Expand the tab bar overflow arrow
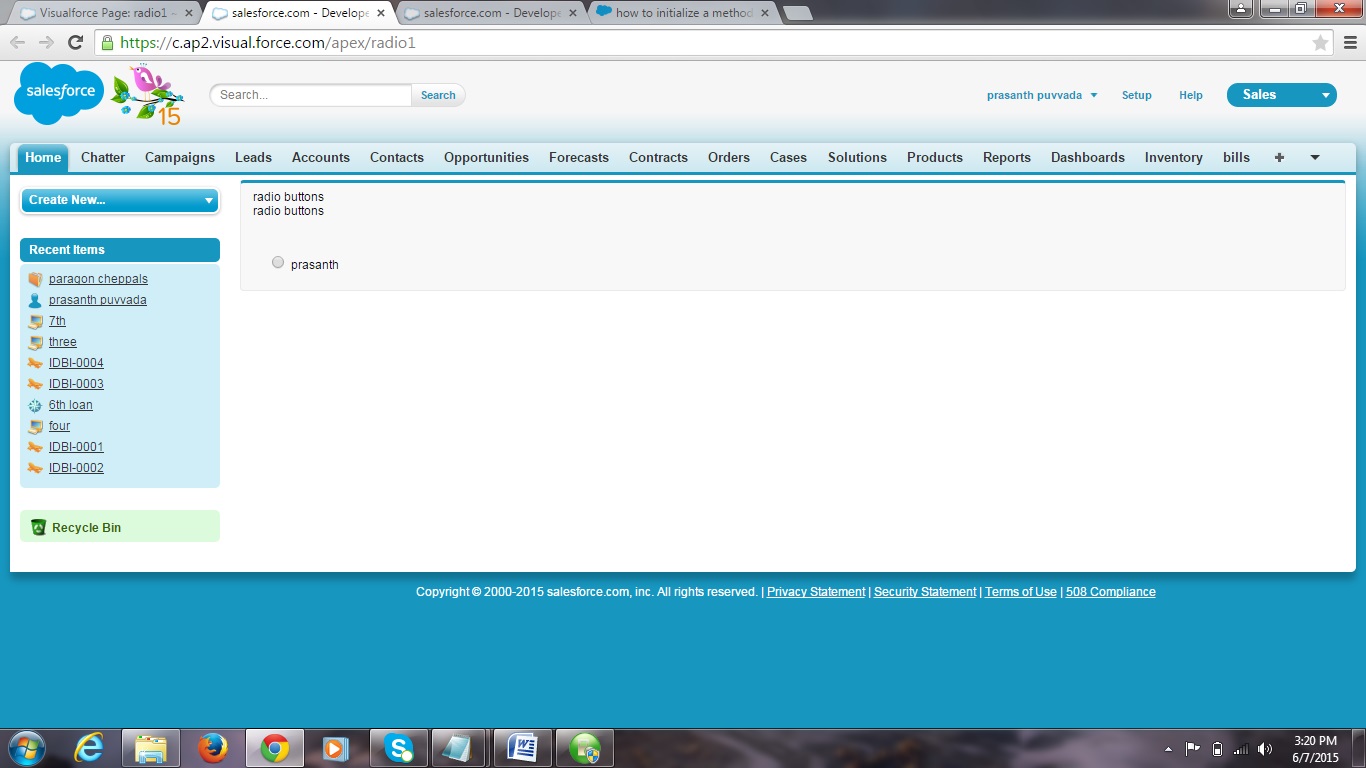Screen dimensions: 1366x768 (1315, 157)
